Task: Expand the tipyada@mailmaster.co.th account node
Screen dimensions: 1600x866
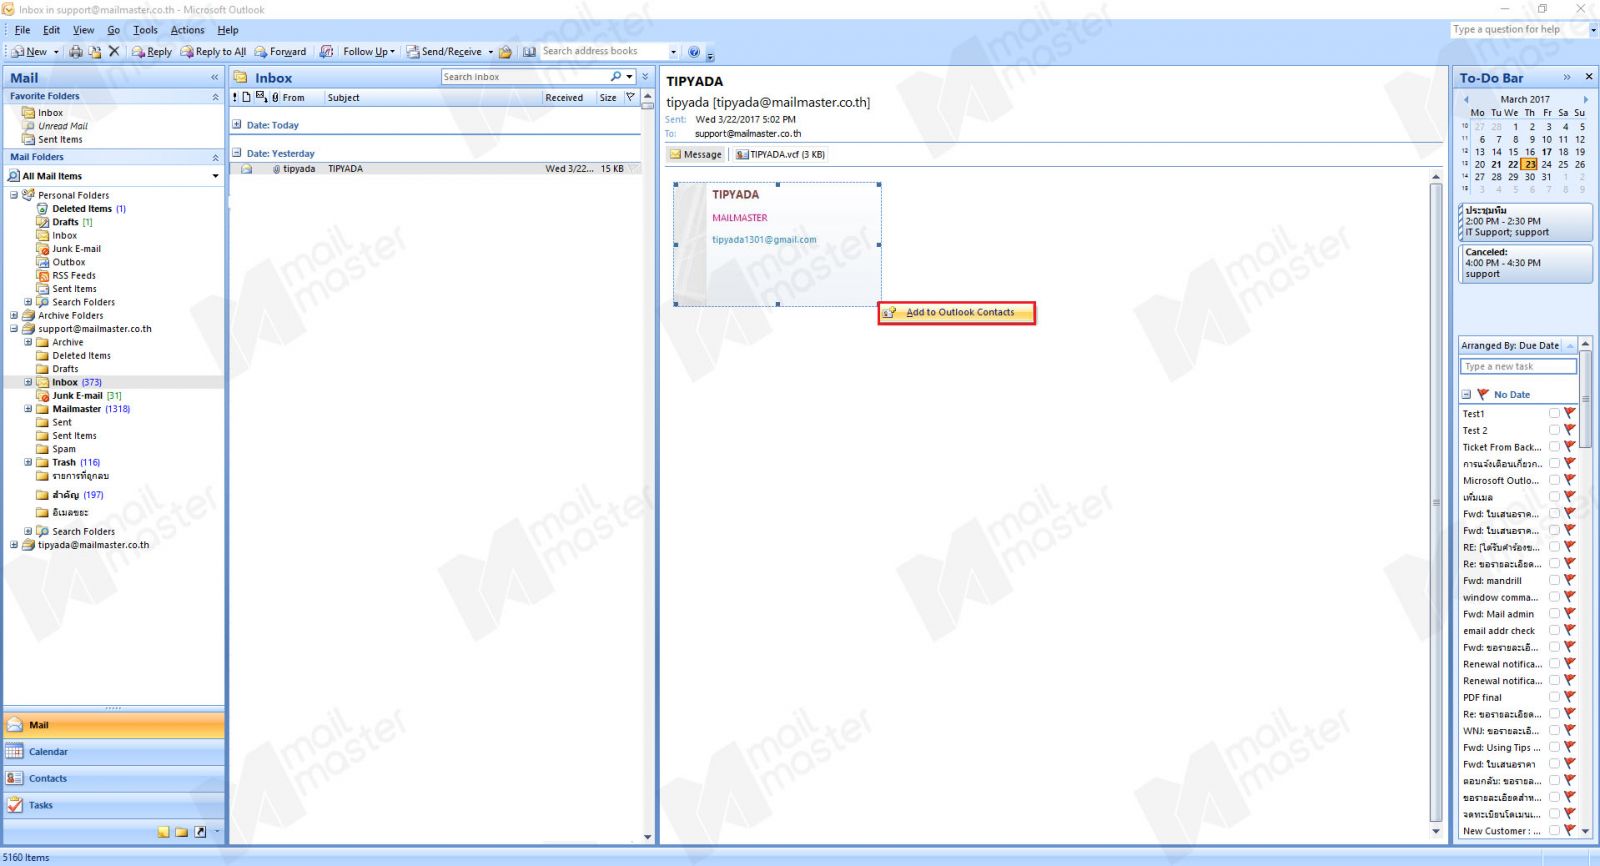Action: point(14,546)
